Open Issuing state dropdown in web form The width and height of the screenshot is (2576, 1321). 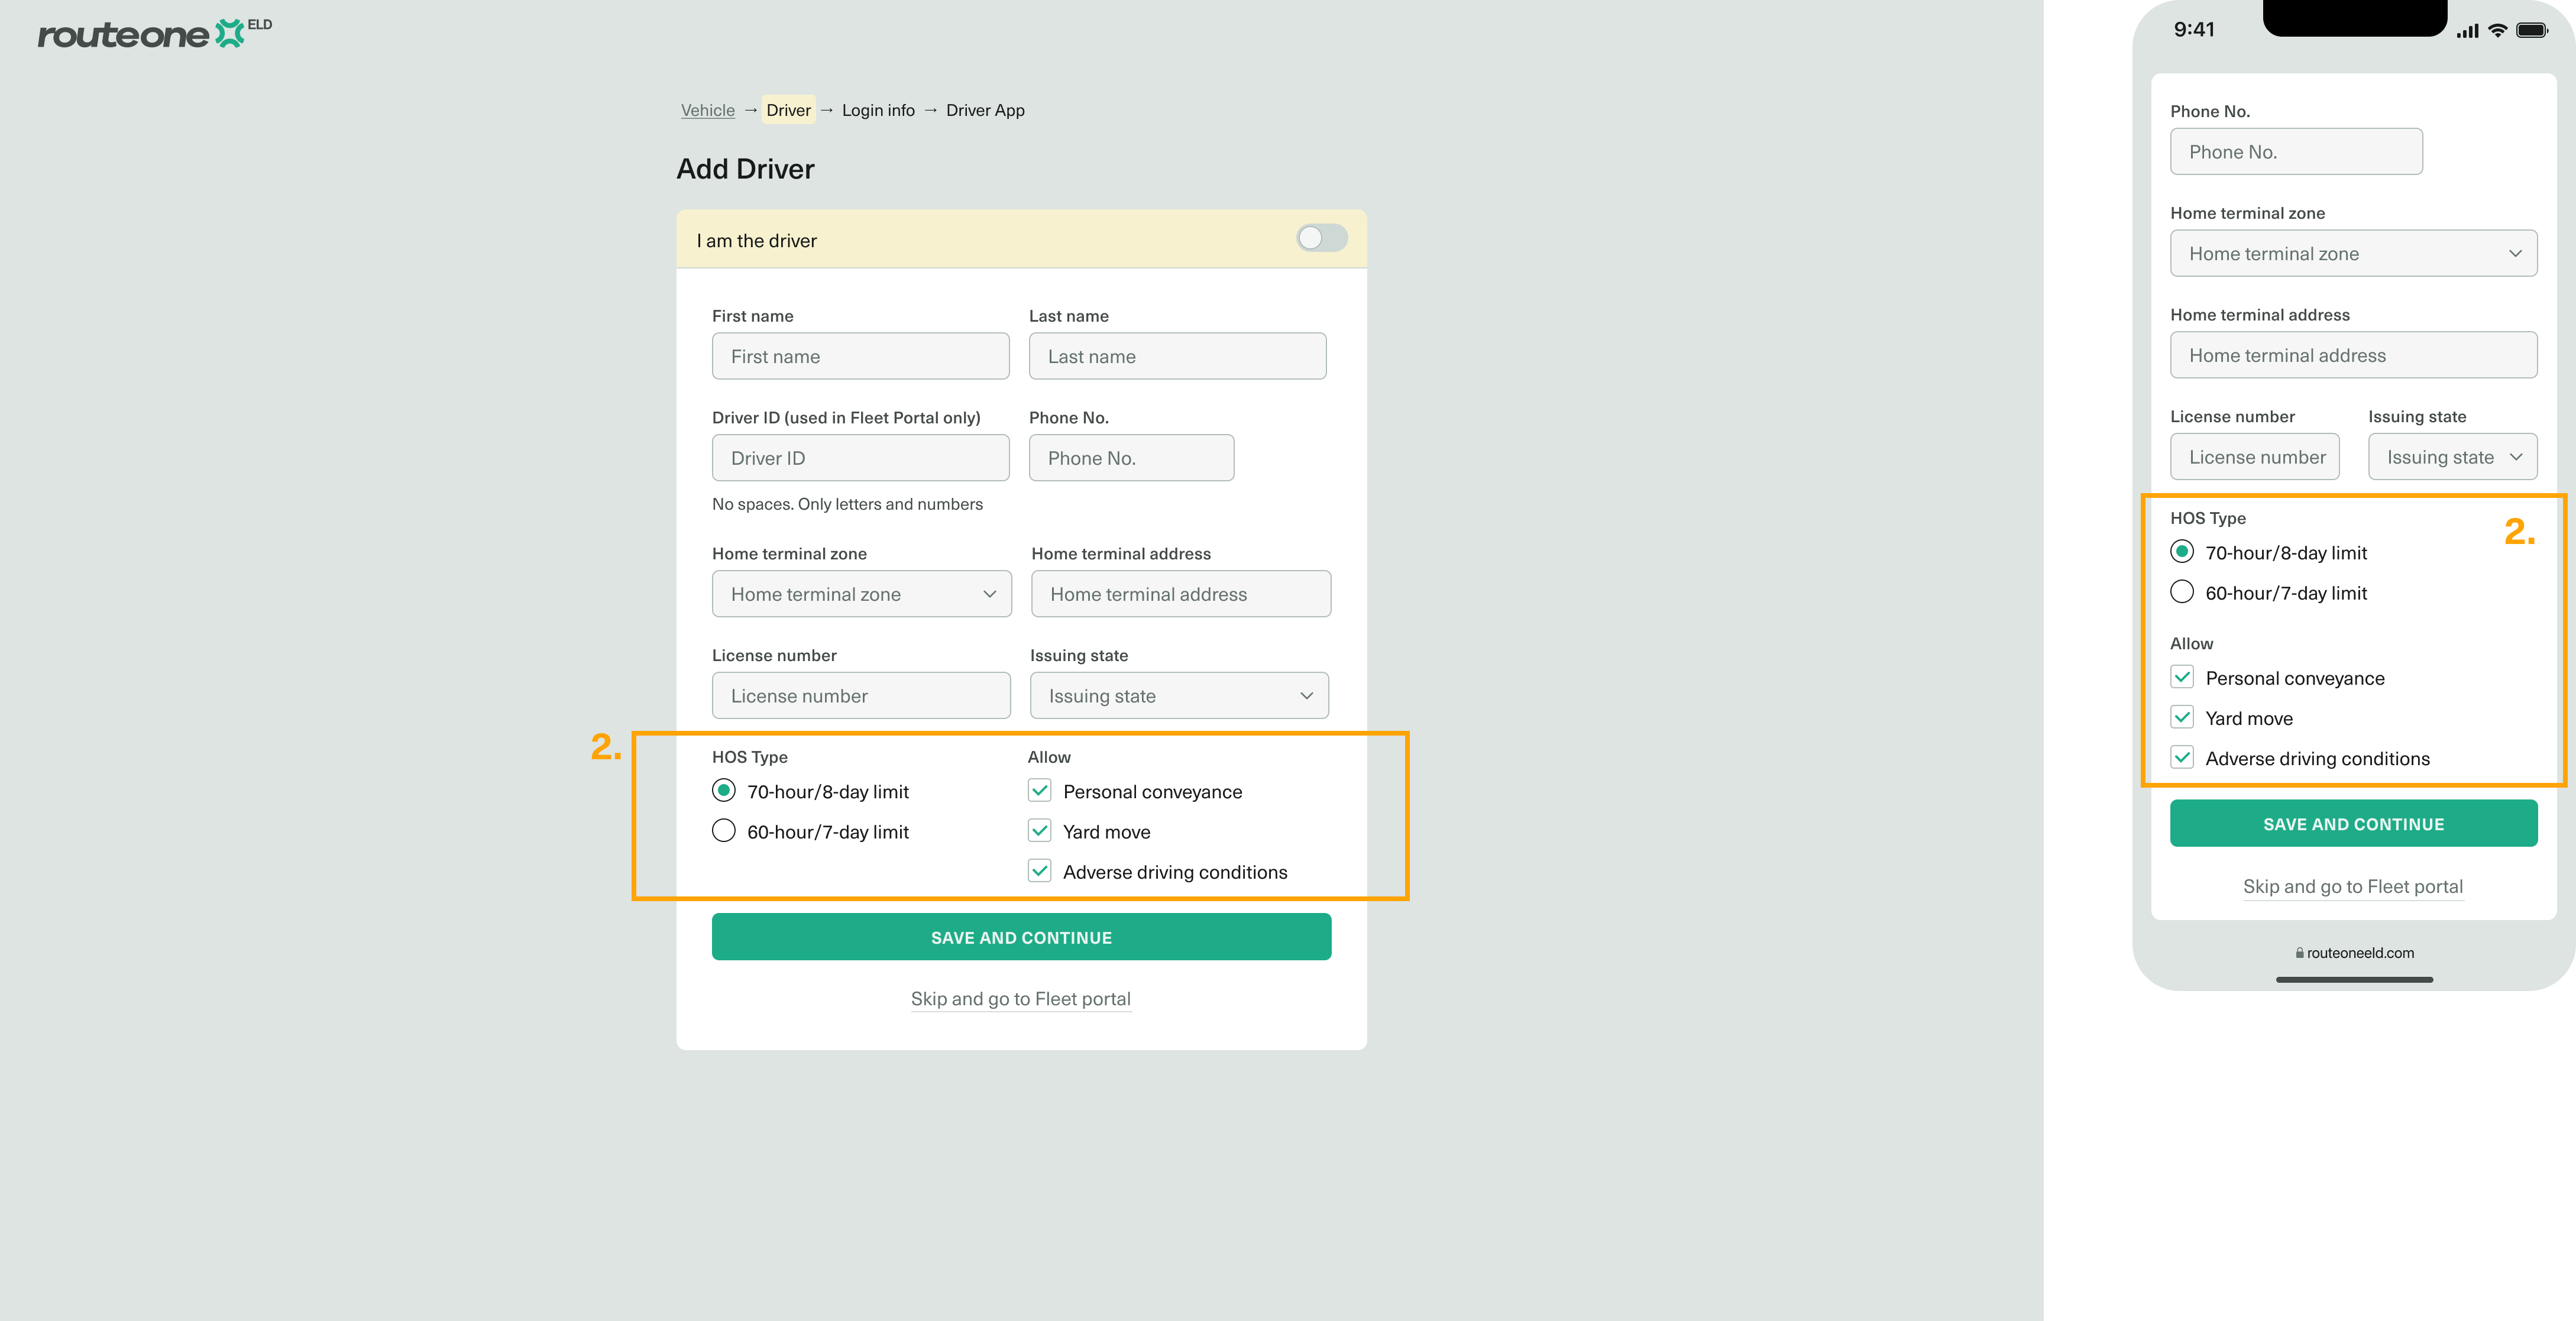(x=1180, y=696)
